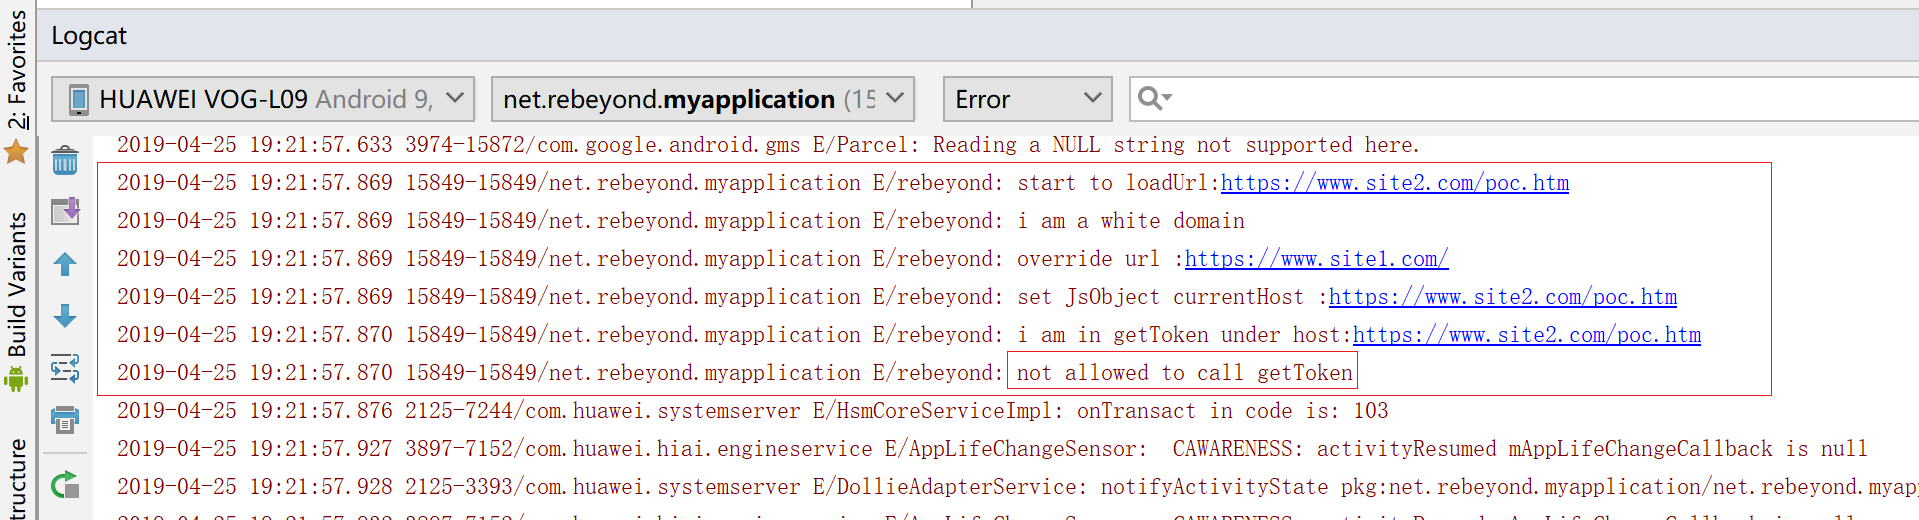Toggle soft-wrap icon in Logcat toolbar

pos(65,368)
